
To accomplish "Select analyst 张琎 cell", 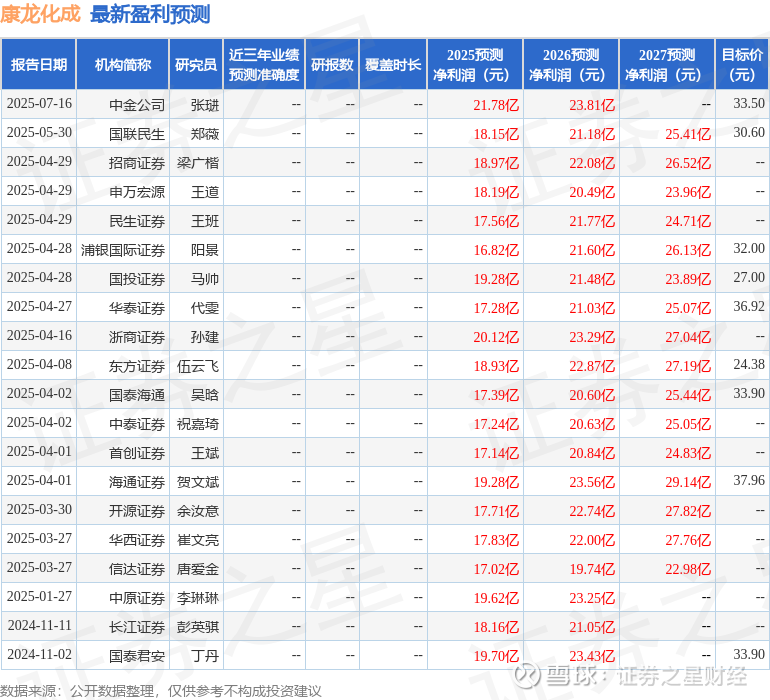I will (196, 104).
